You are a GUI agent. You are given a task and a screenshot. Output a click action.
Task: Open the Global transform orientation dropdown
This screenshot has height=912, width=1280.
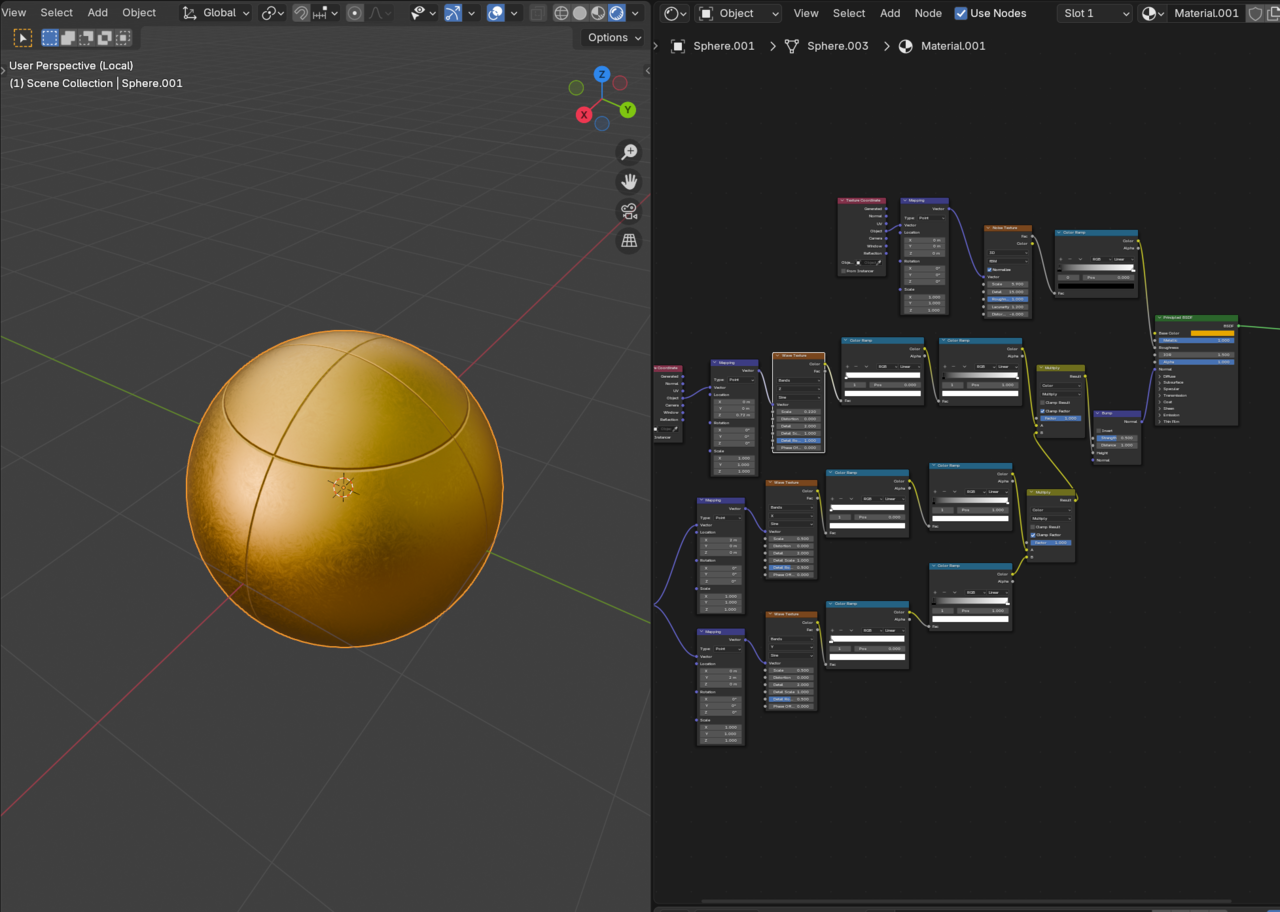click(216, 13)
